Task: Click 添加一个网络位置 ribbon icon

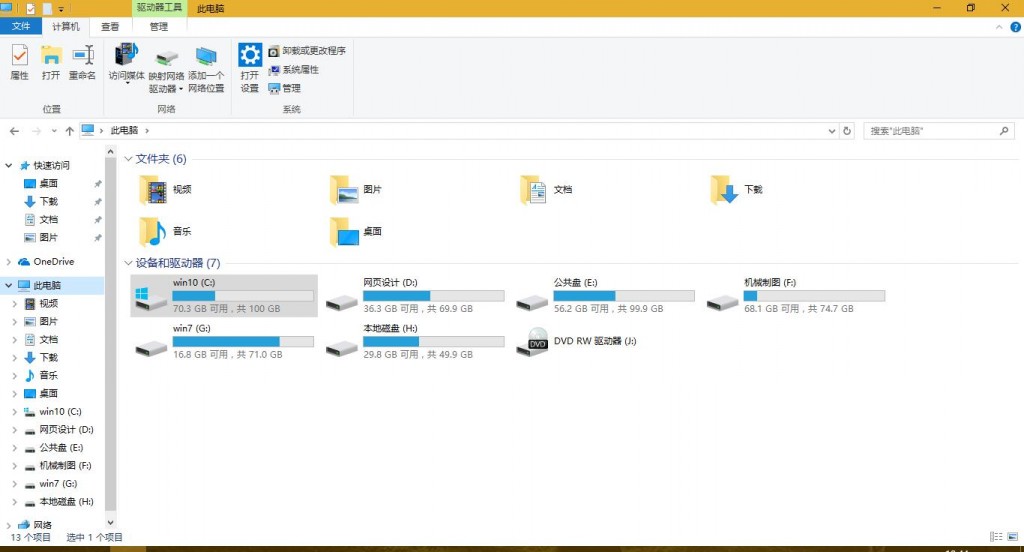Action: click(x=206, y=68)
